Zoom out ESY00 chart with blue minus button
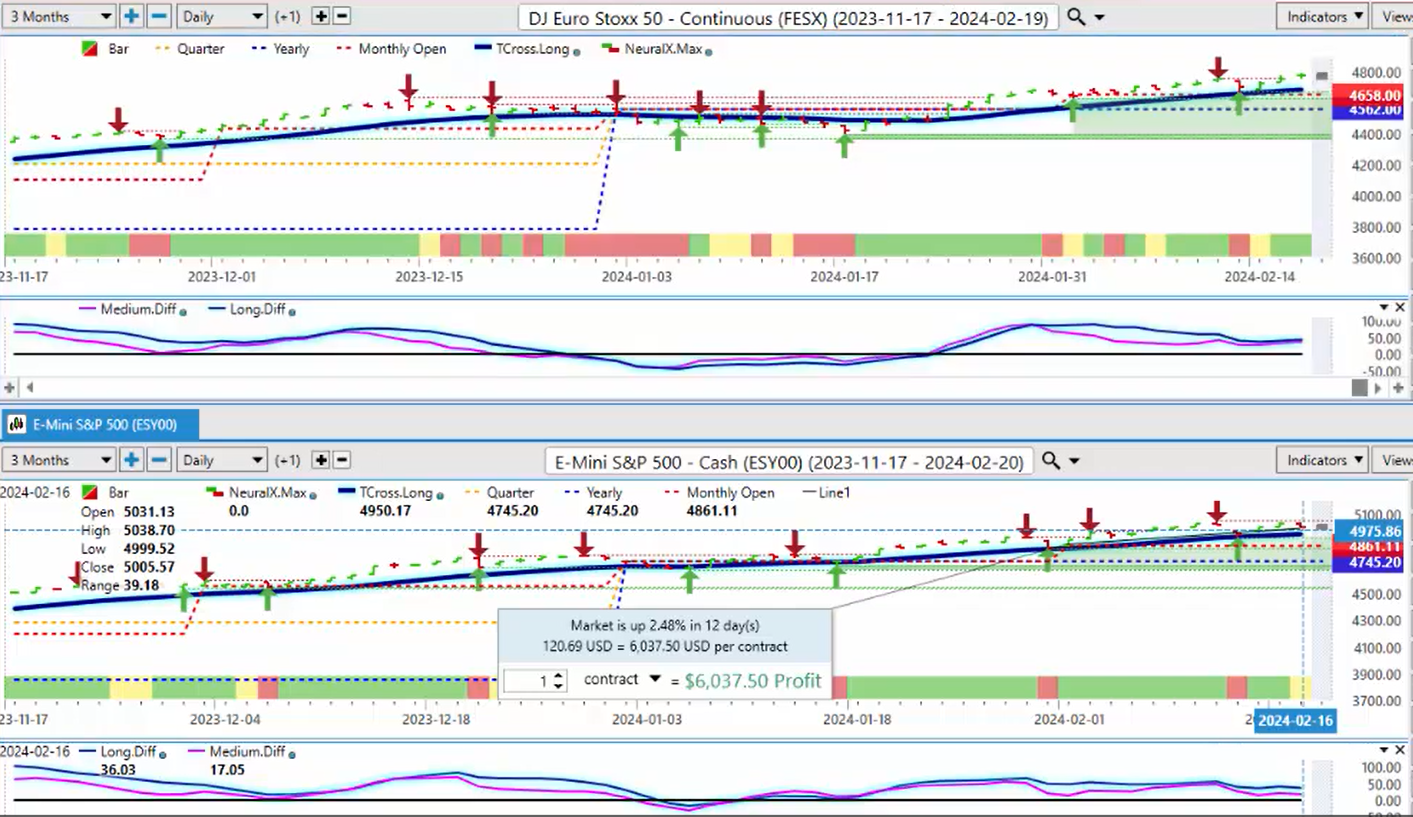Screen dimensions: 1413x817 159,460
